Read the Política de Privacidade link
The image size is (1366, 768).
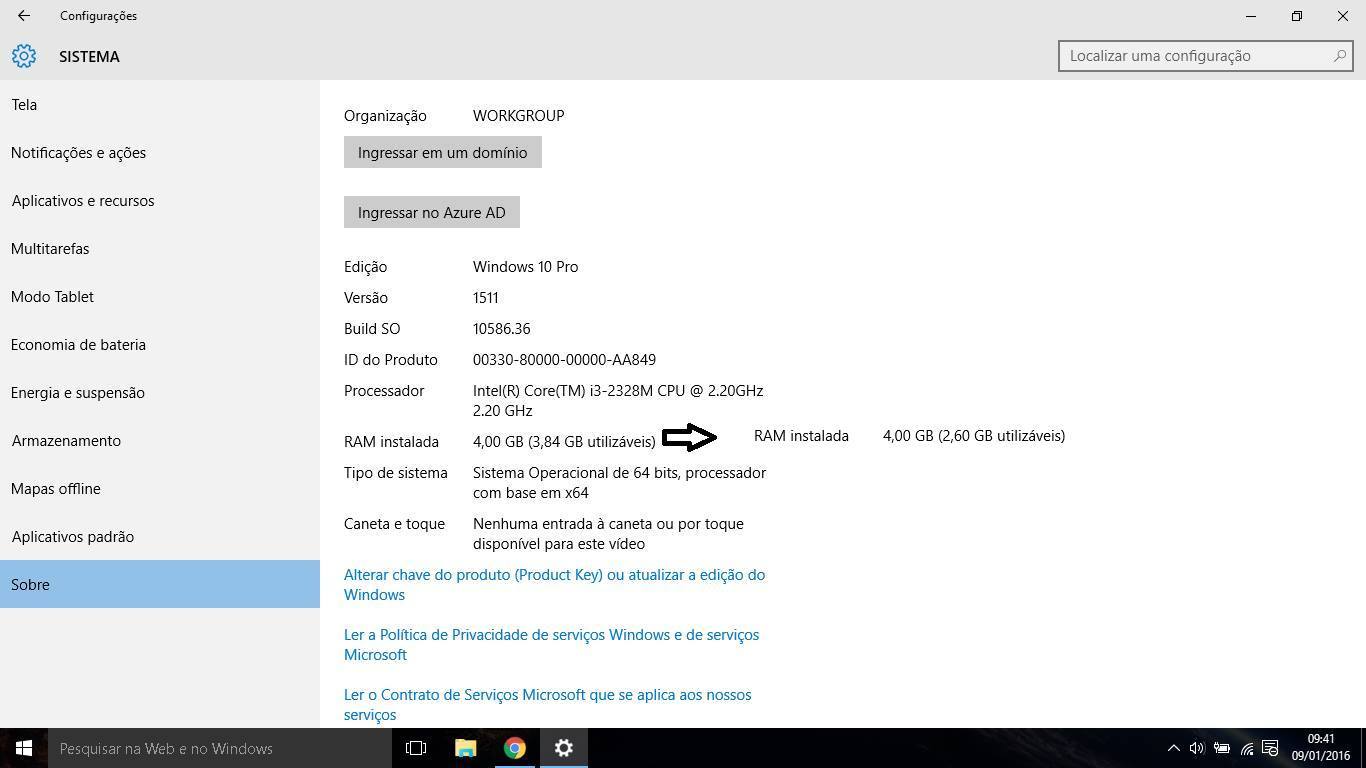[x=552, y=644]
